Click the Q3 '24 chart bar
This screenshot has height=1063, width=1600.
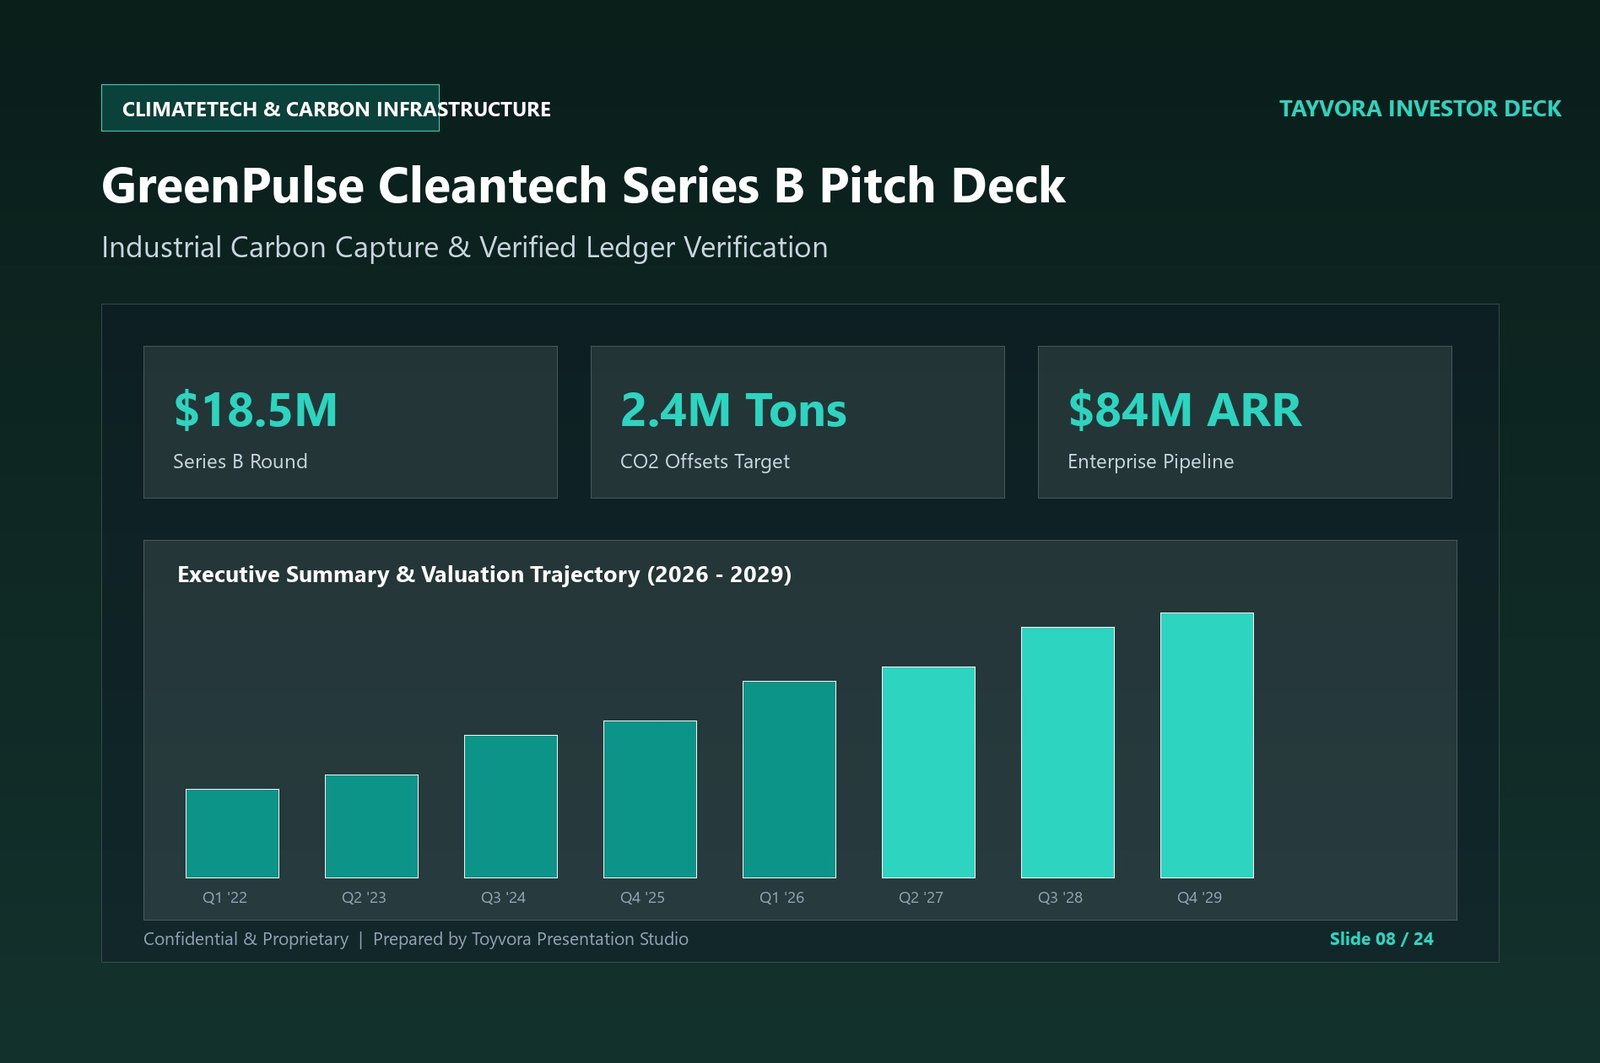[x=511, y=806]
